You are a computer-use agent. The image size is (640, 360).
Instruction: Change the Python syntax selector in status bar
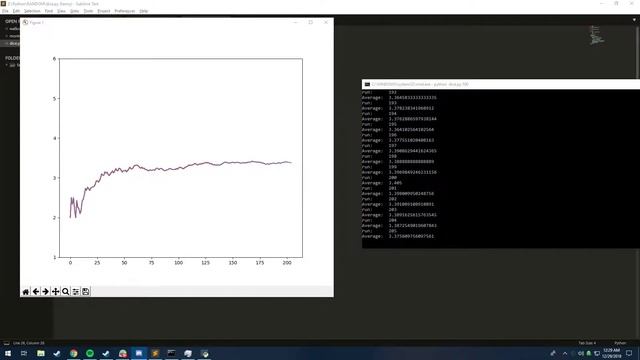[x=620, y=343]
